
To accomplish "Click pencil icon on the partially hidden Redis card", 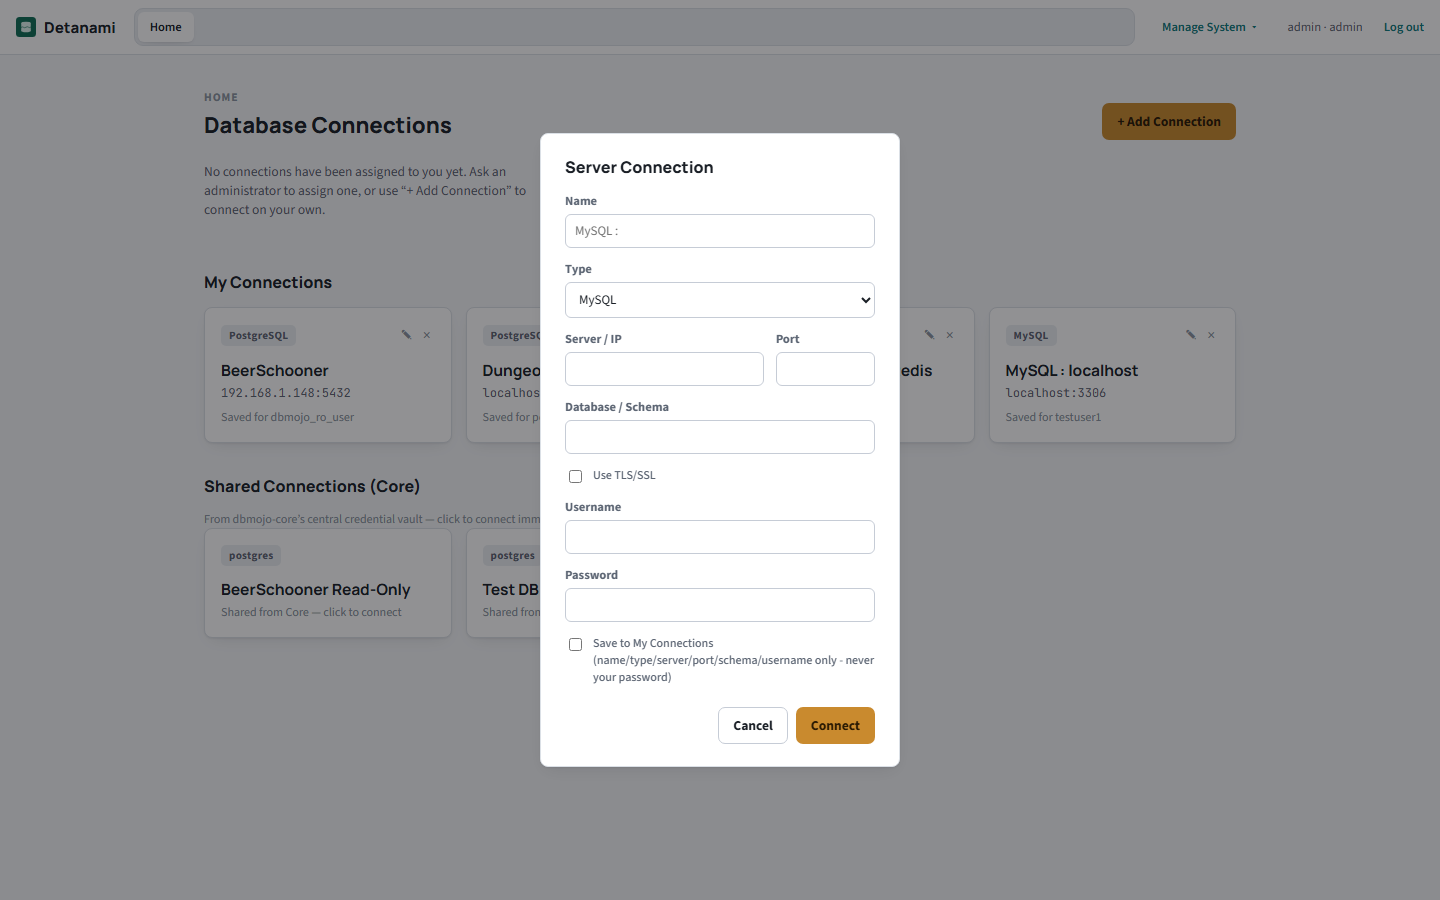I will pos(929,335).
